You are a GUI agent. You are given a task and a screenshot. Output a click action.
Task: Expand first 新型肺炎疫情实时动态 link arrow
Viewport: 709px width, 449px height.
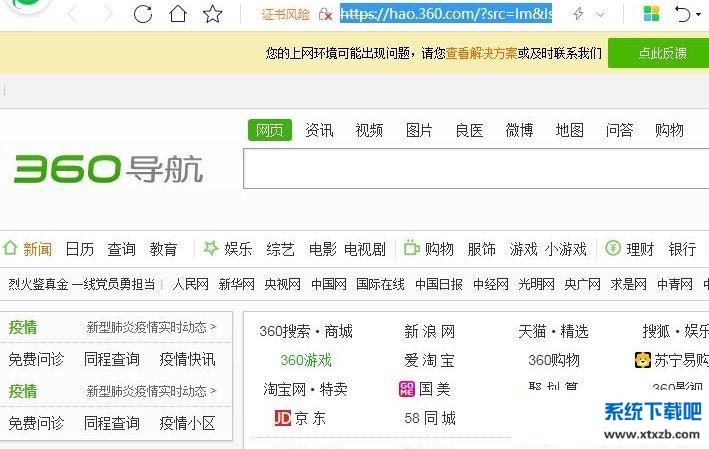212,327
